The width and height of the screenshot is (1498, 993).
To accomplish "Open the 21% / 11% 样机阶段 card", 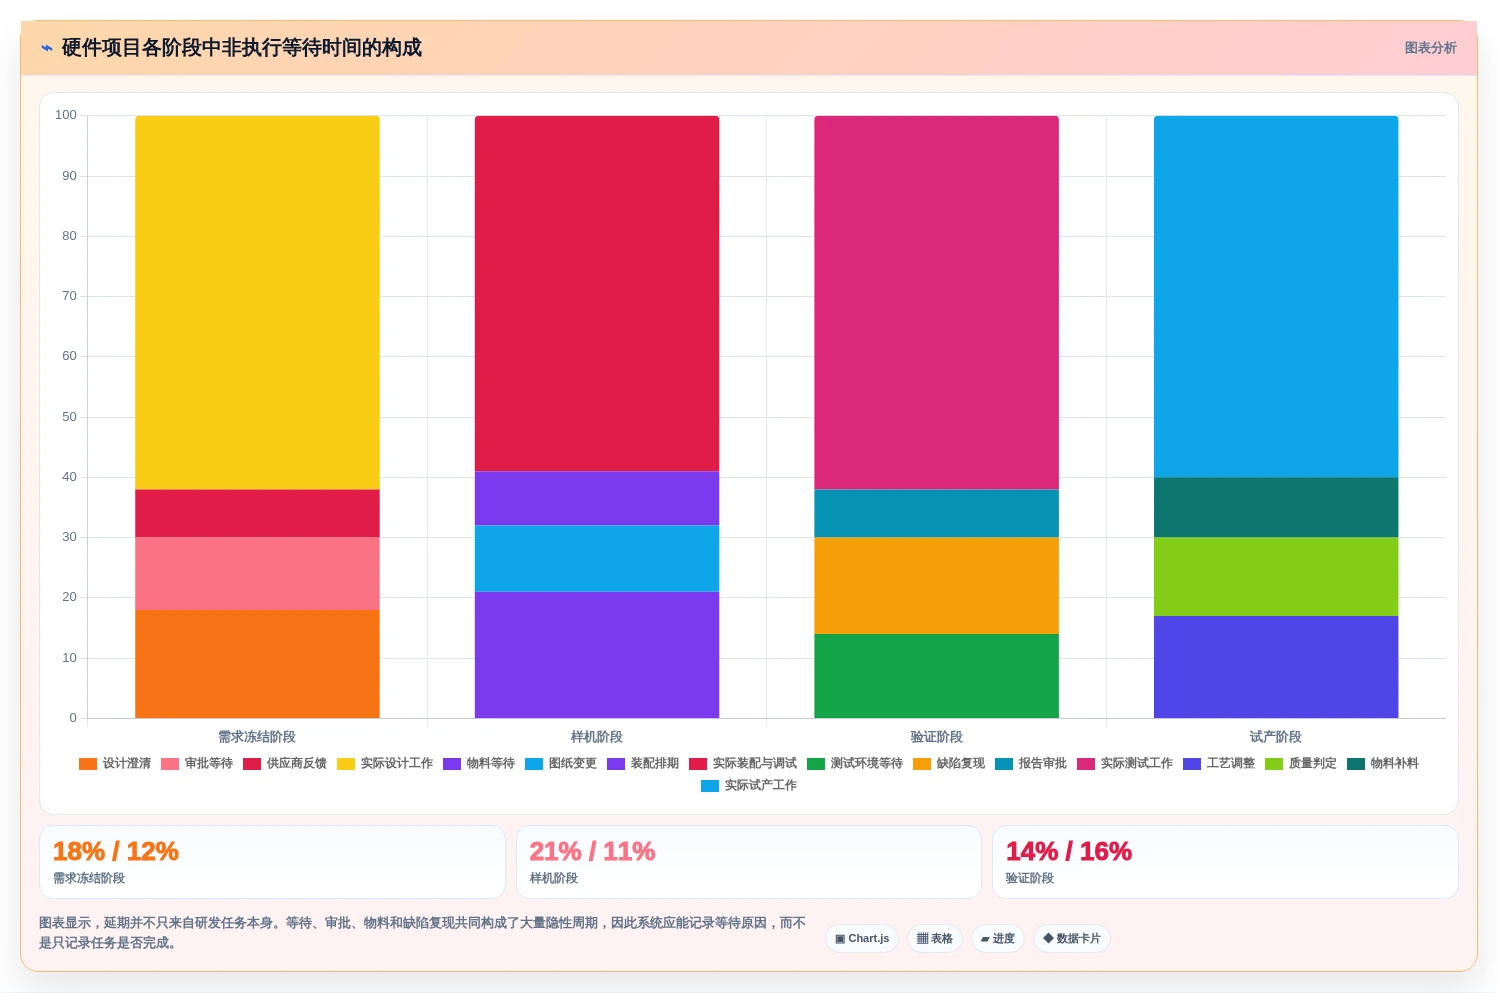I will point(749,862).
